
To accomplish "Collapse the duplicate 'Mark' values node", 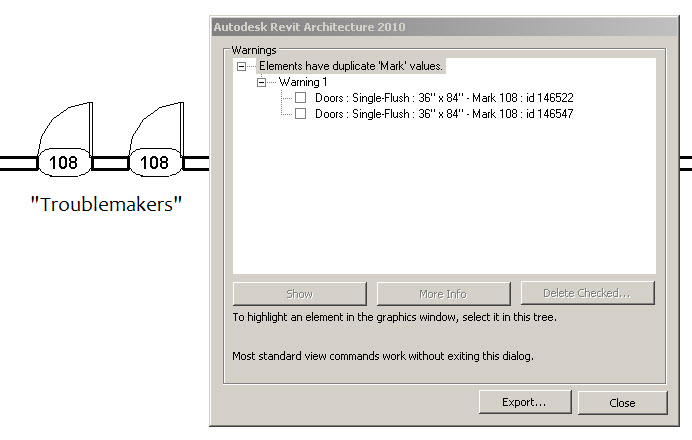I will coord(241,67).
